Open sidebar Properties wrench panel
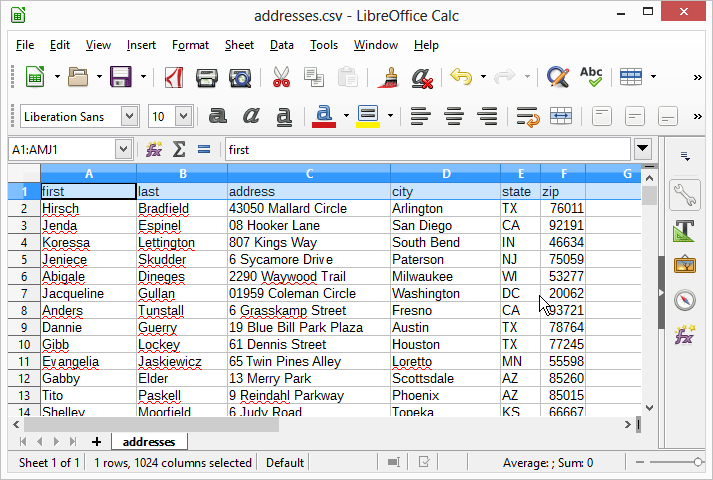Image resolution: width=713 pixels, height=480 pixels. pyautogui.click(x=684, y=195)
